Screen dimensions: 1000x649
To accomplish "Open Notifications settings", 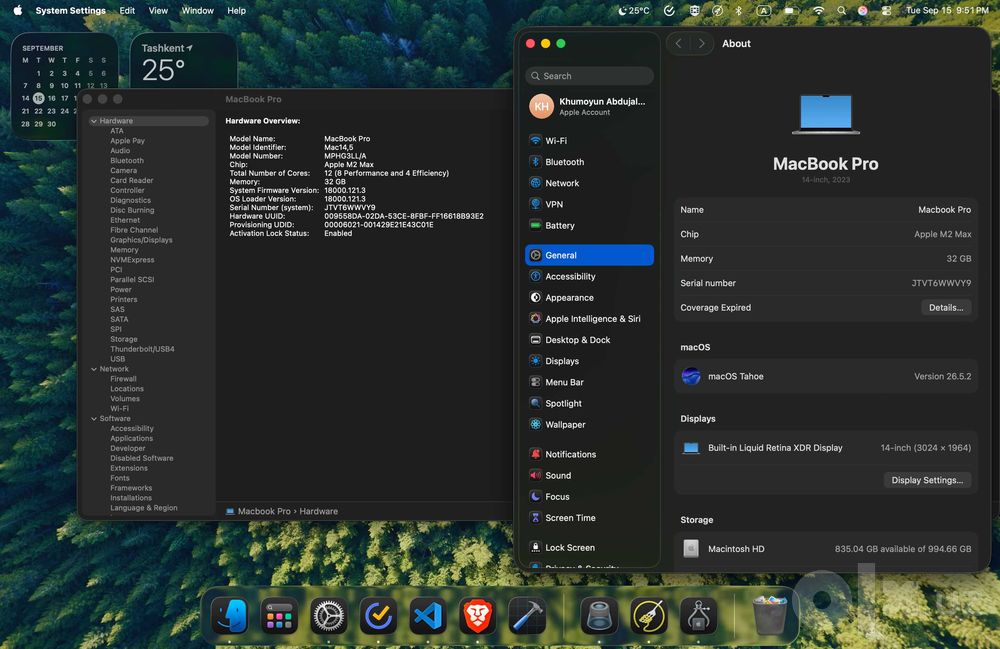I will 589,455.
